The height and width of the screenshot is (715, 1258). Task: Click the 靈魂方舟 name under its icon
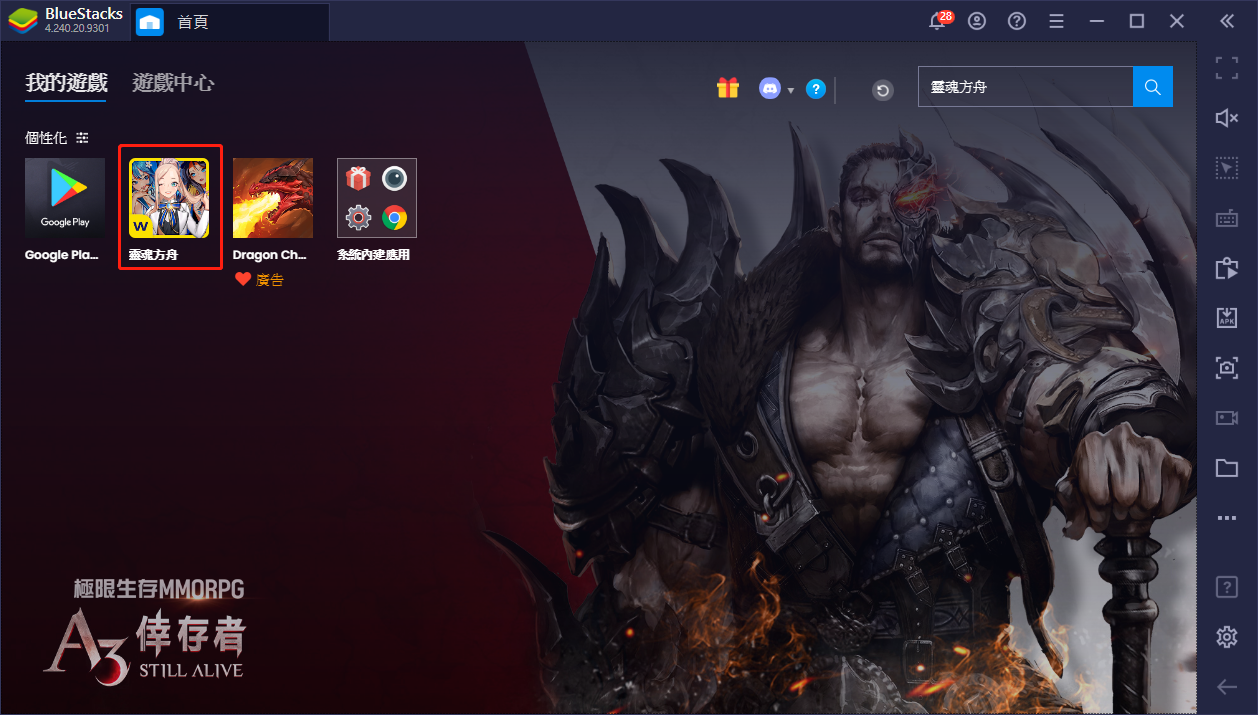tap(153, 255)
